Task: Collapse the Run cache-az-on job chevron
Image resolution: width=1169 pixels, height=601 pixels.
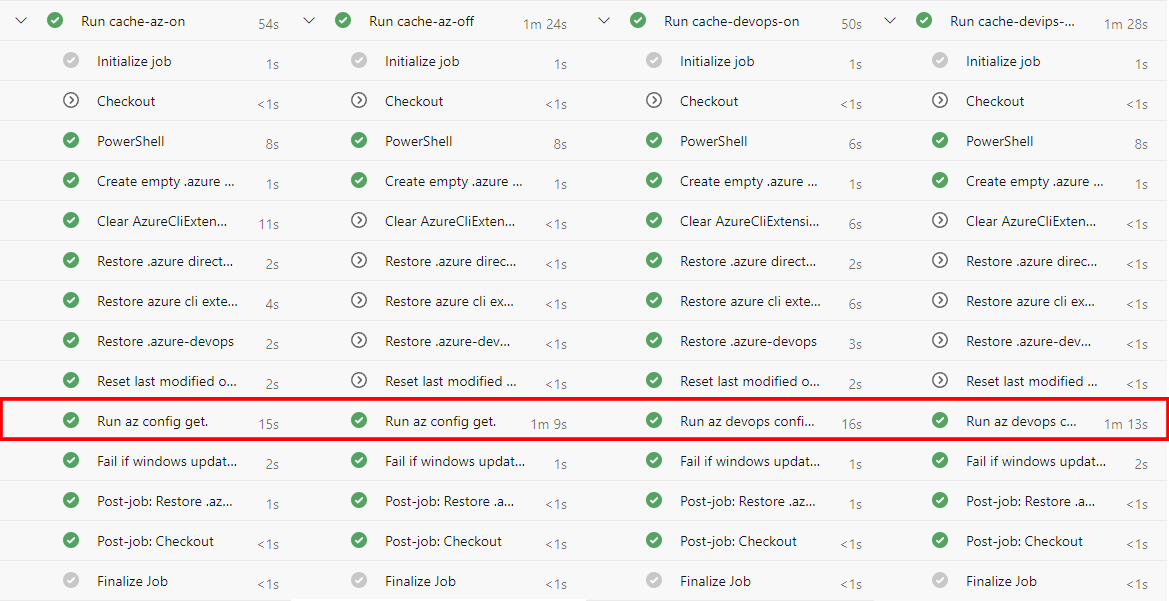Action: coord(21,21)
